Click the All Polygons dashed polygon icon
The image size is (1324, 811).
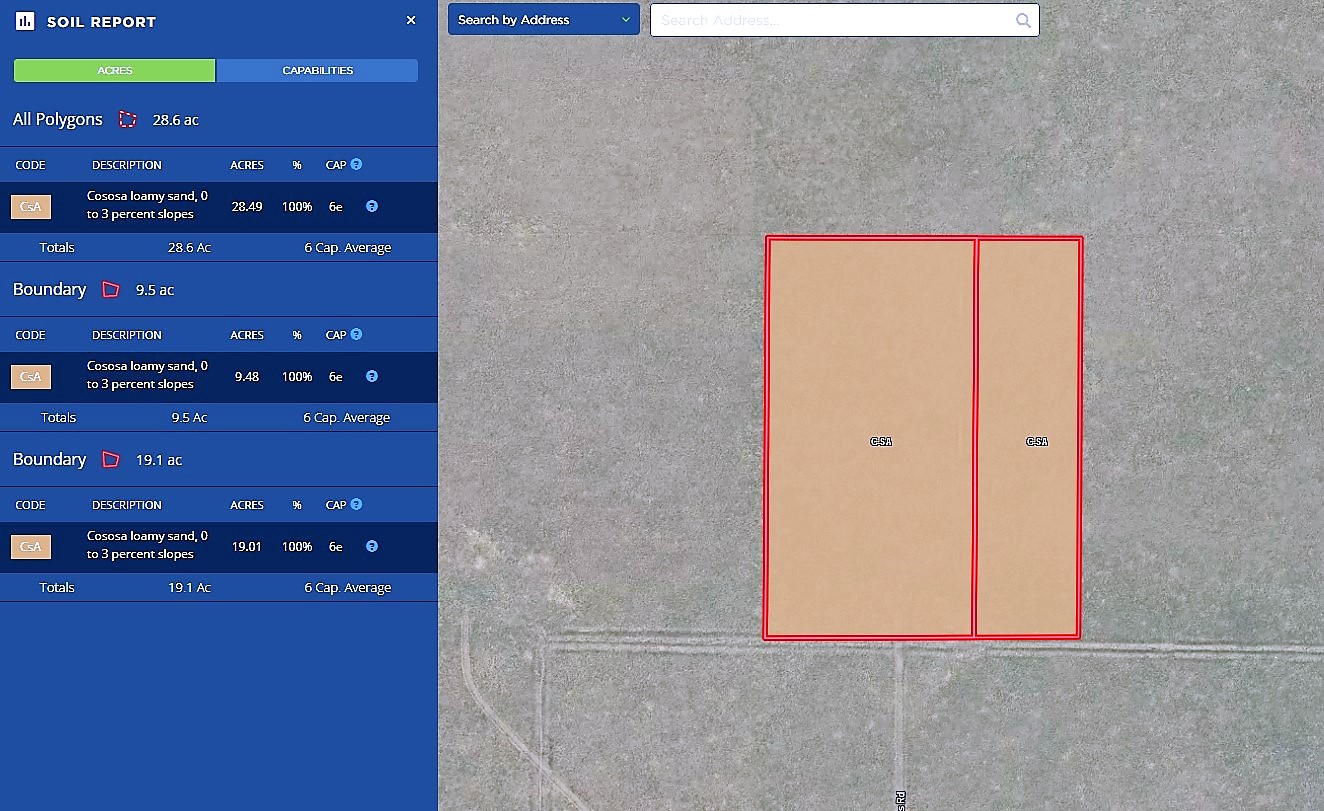point(127,119)
